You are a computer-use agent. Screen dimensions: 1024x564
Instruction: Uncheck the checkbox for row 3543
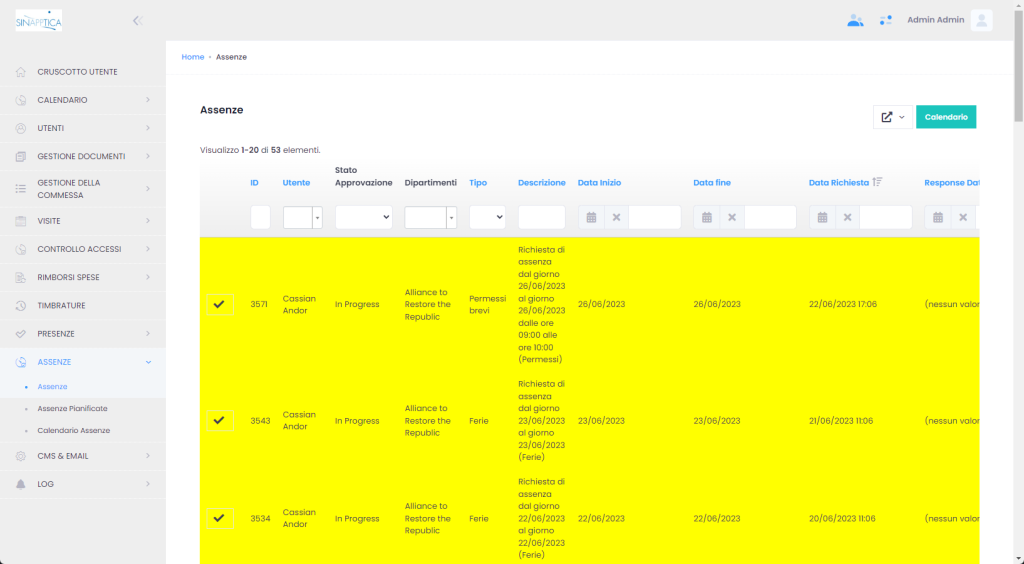219,421
